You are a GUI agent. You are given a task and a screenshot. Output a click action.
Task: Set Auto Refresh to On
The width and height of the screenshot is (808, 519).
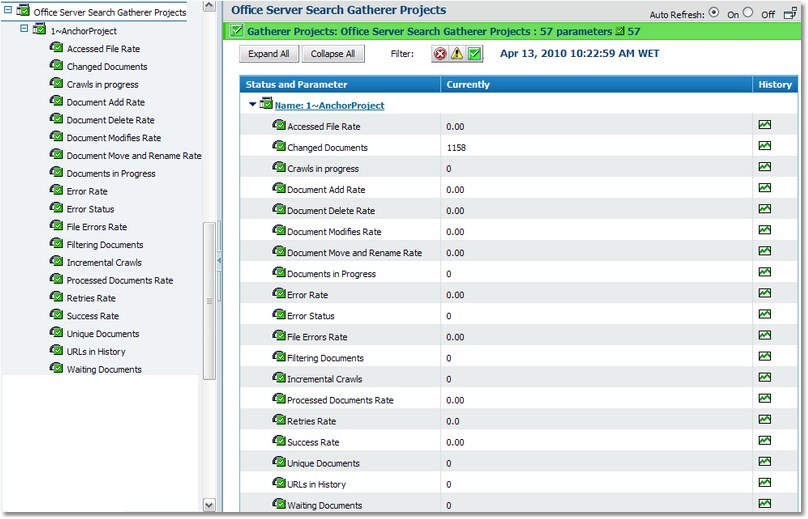[x=714, y=12]
